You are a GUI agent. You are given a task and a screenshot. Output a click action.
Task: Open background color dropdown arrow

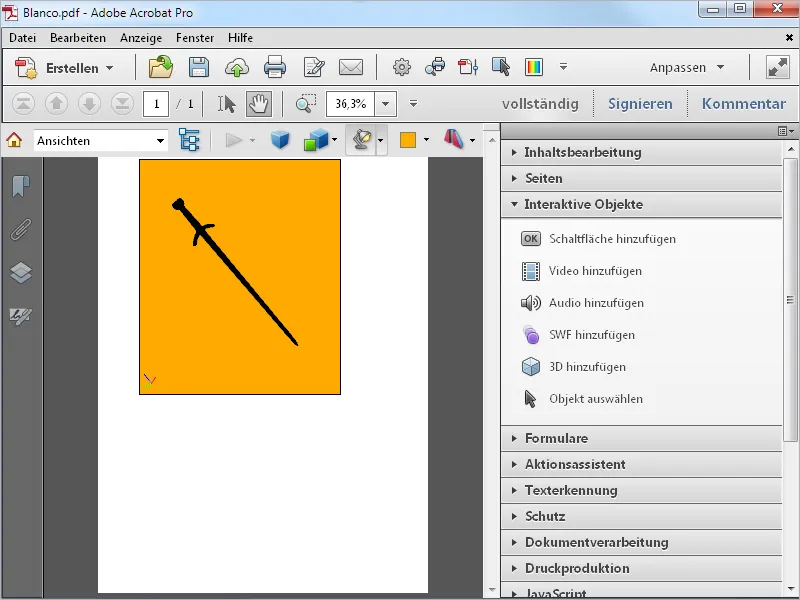point(426,140)
